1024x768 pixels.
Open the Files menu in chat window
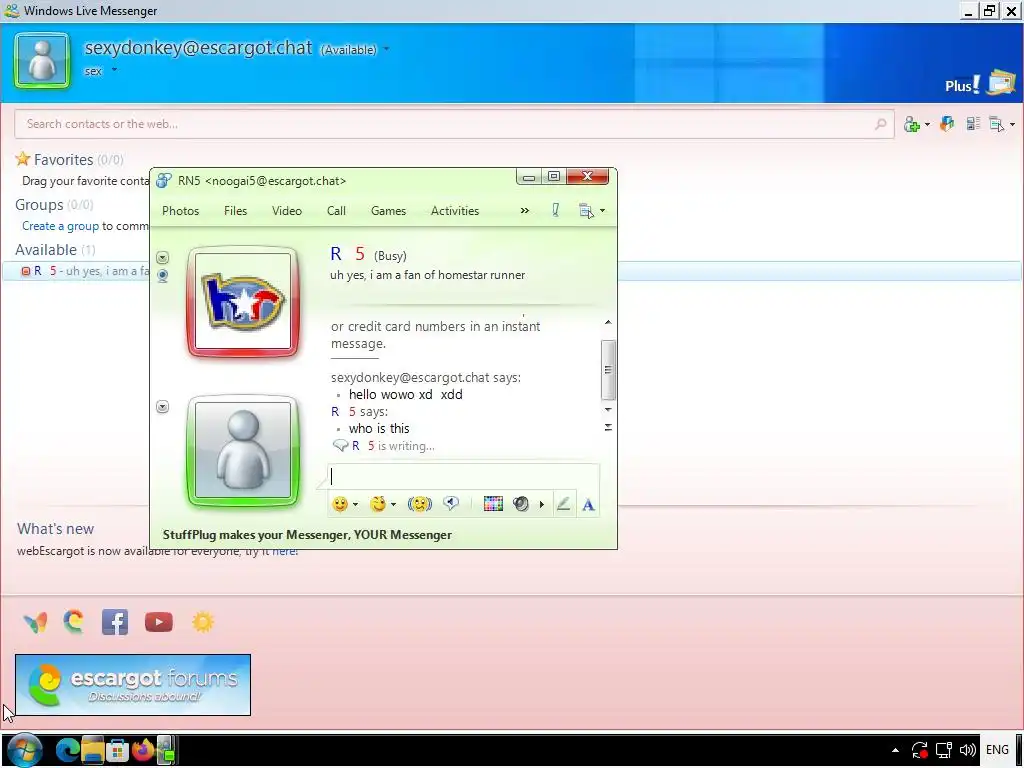[235, 211]
